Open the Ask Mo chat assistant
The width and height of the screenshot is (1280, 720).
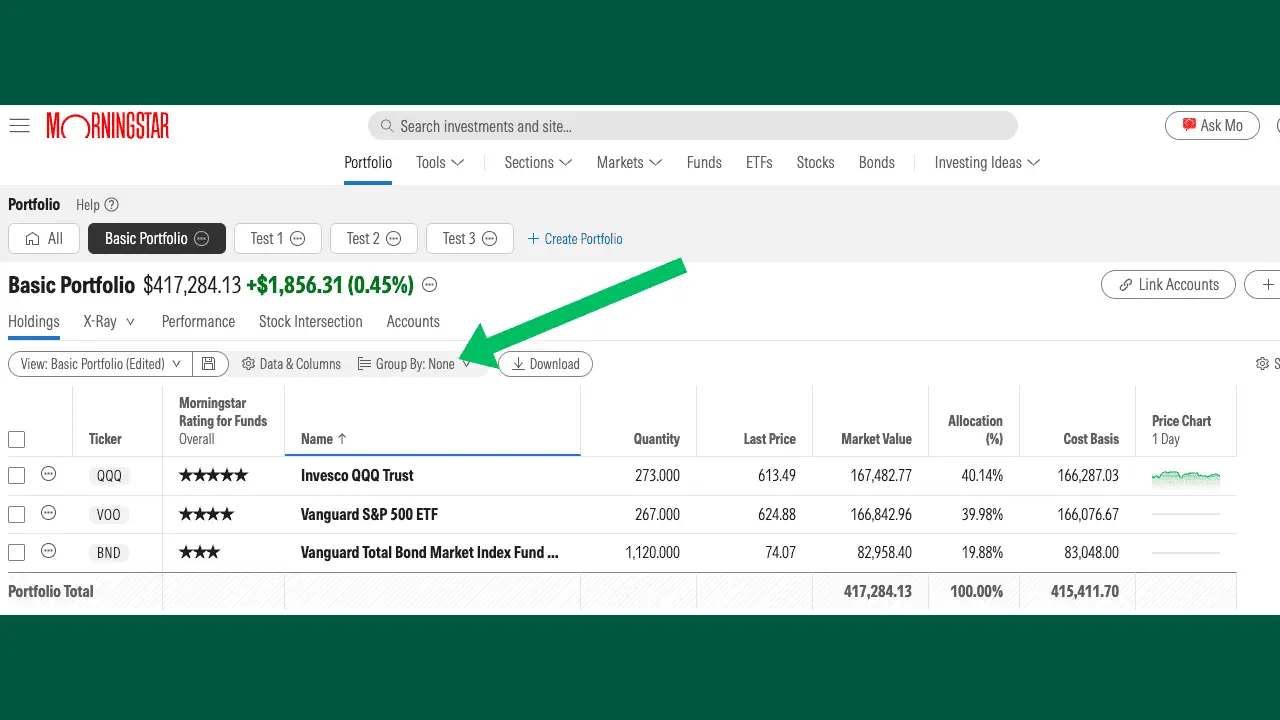point(1212,125)
